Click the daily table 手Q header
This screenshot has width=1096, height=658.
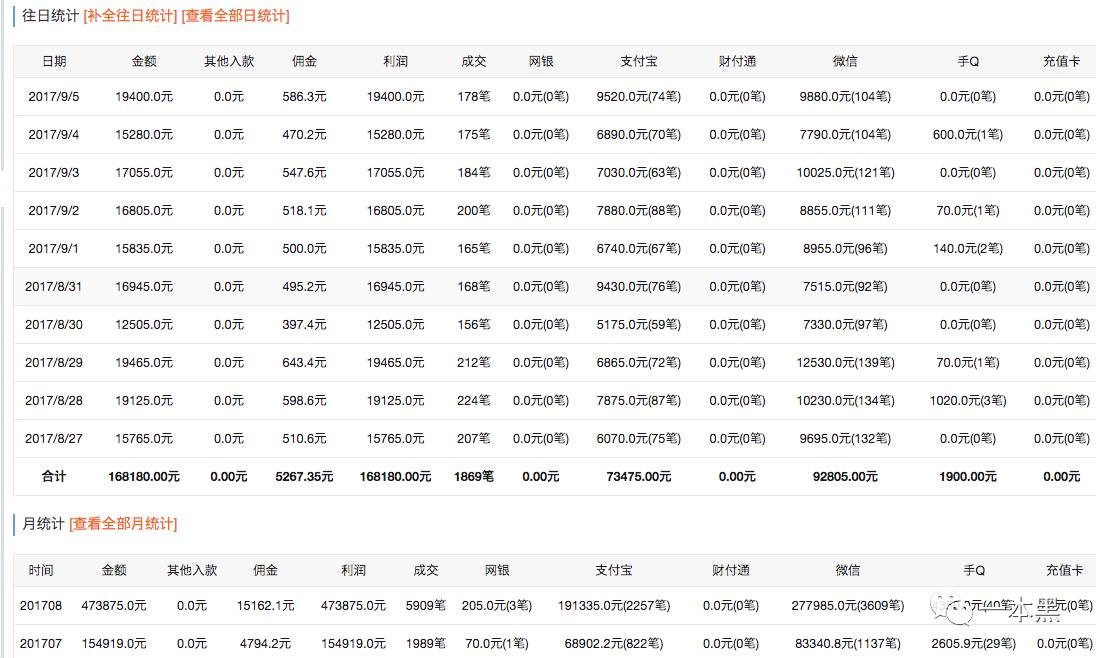pos(968,62)
